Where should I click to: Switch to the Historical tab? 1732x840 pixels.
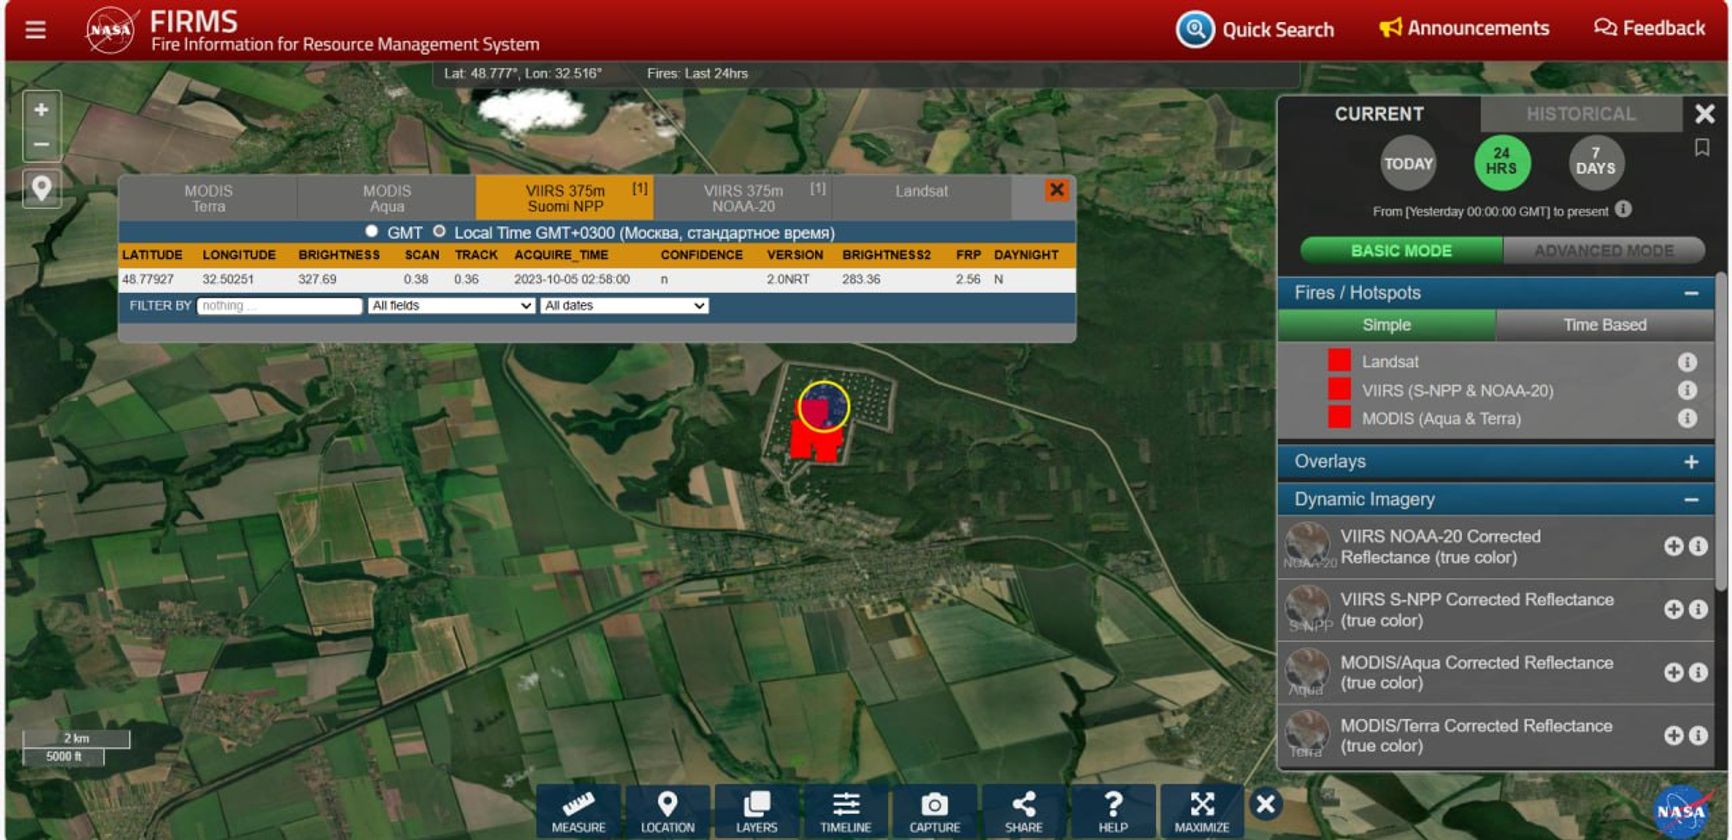click(1580, 114)
